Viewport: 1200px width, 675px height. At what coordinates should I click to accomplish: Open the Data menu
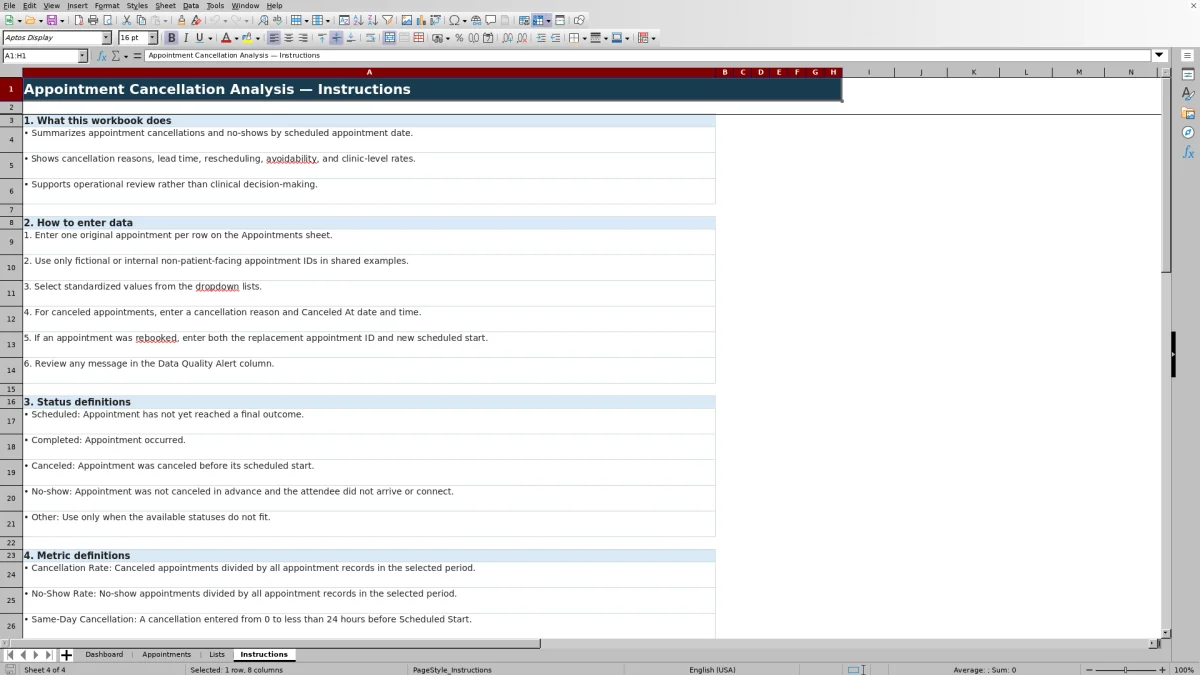pos(191,5)
